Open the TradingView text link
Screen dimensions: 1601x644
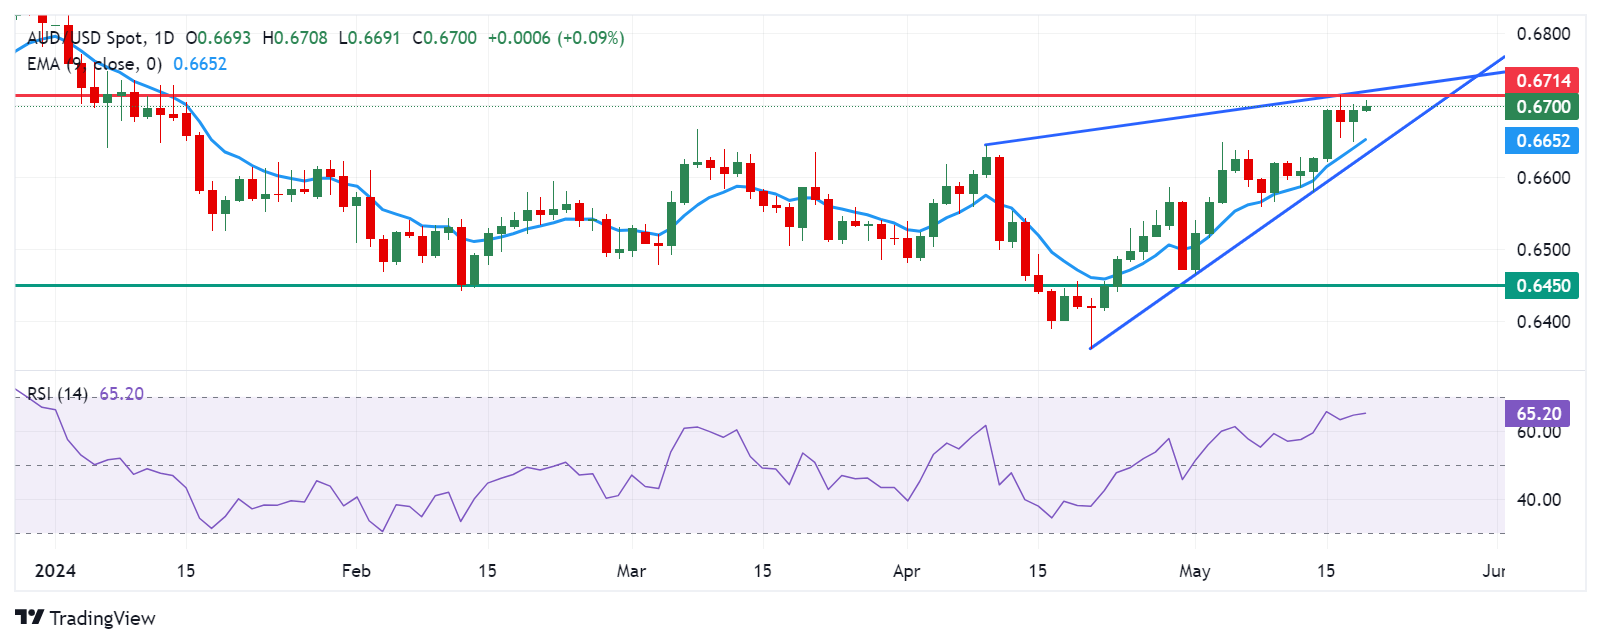tap(102, 618)
